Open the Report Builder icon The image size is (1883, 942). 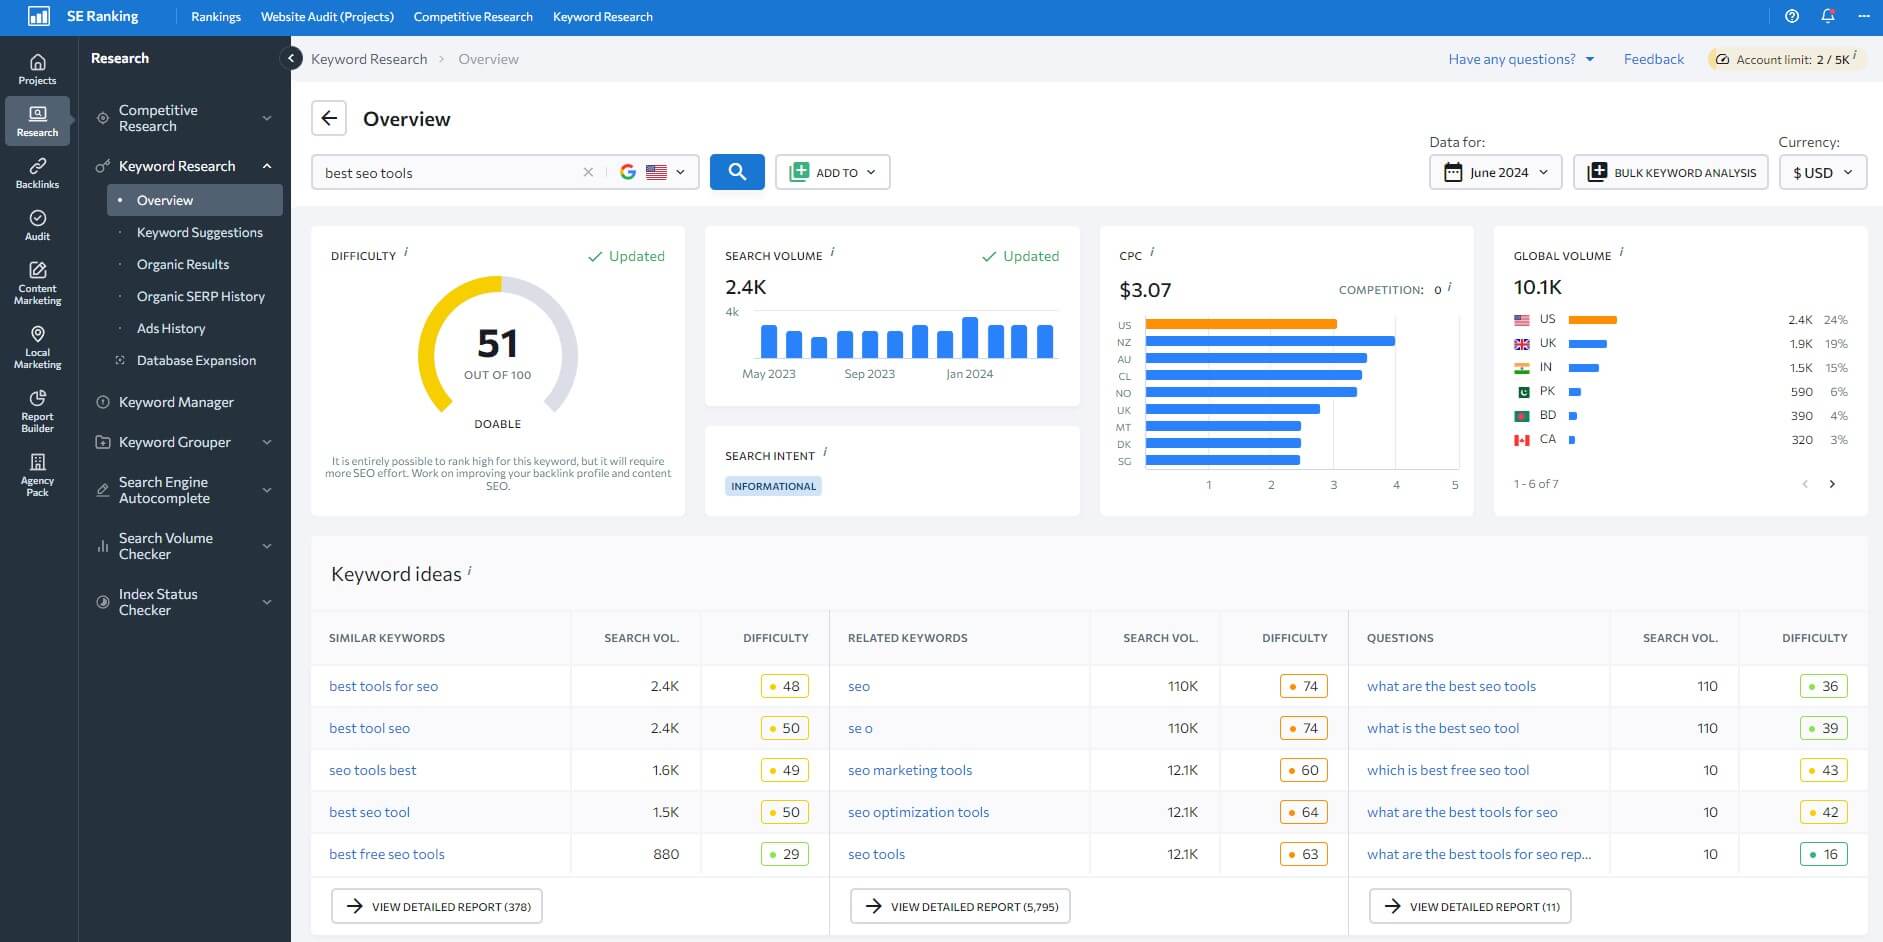pyautogui.click(x=37, y=411)
